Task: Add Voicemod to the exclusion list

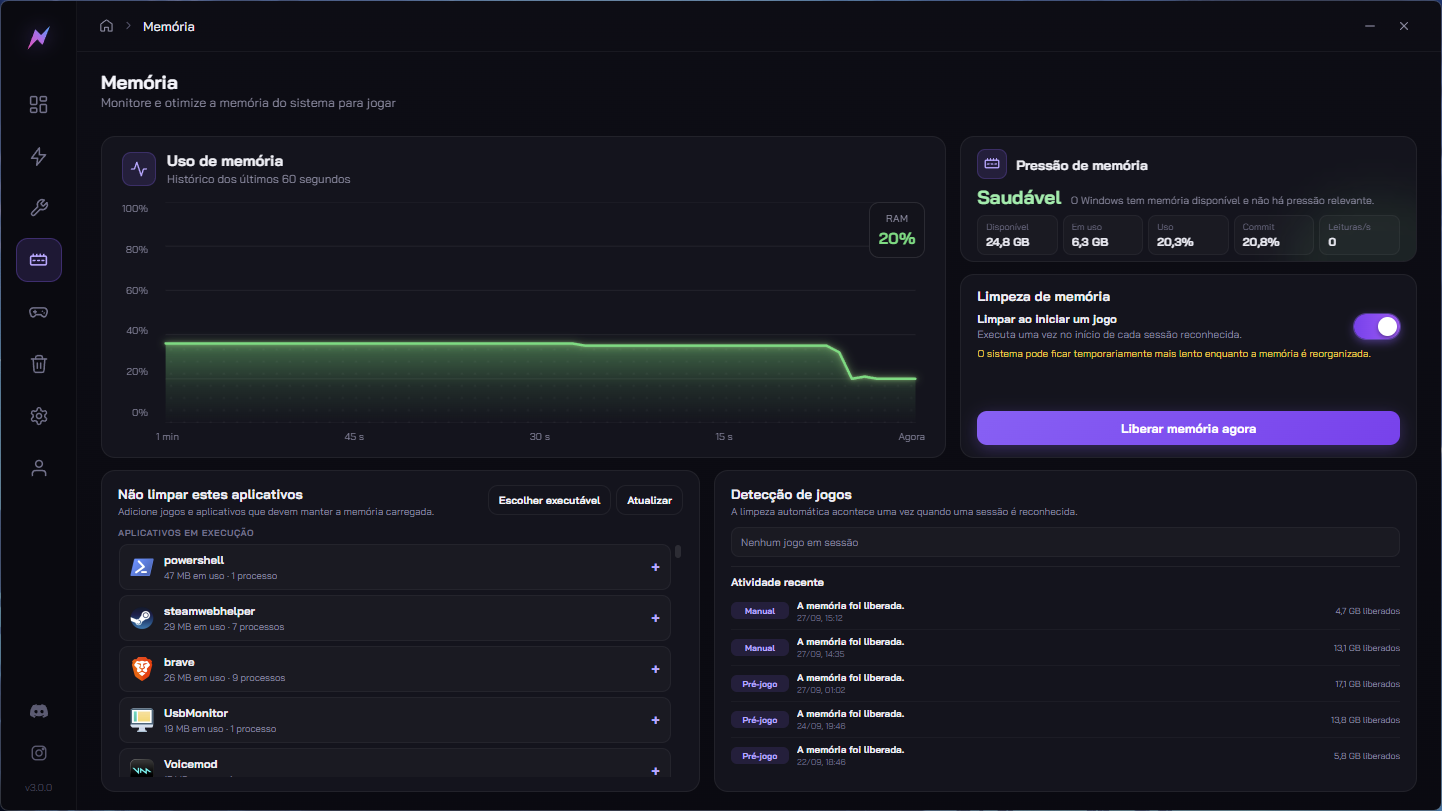Action: (656, 771)
